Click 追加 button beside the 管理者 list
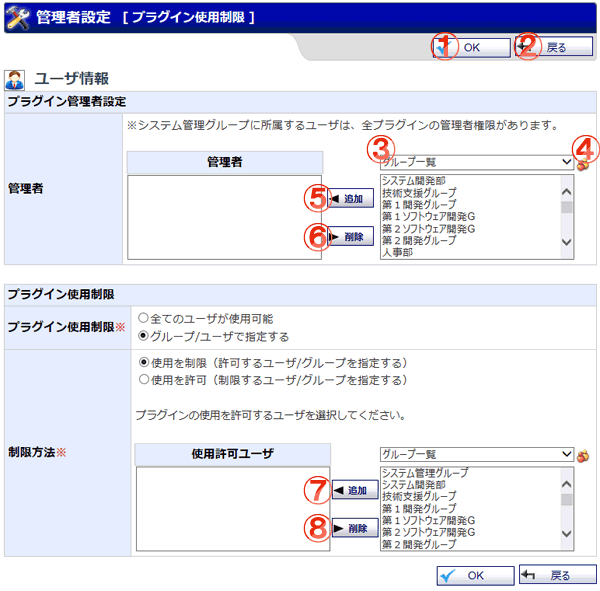The height and width of the screenshot is (591, 600). pos(350,198)
